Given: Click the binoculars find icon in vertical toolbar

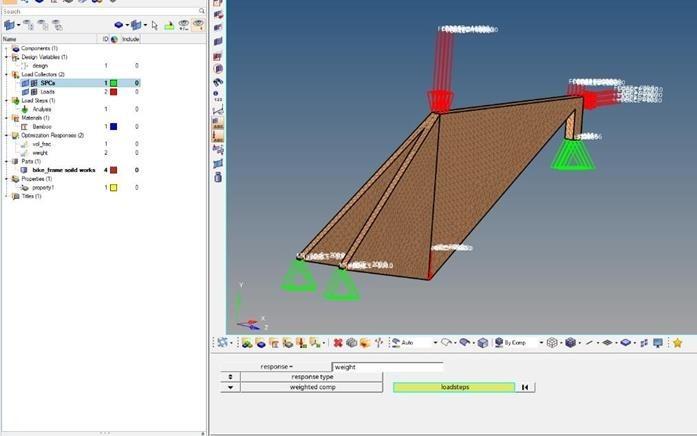Looking at the screenshot, I should tap(218, 81).
